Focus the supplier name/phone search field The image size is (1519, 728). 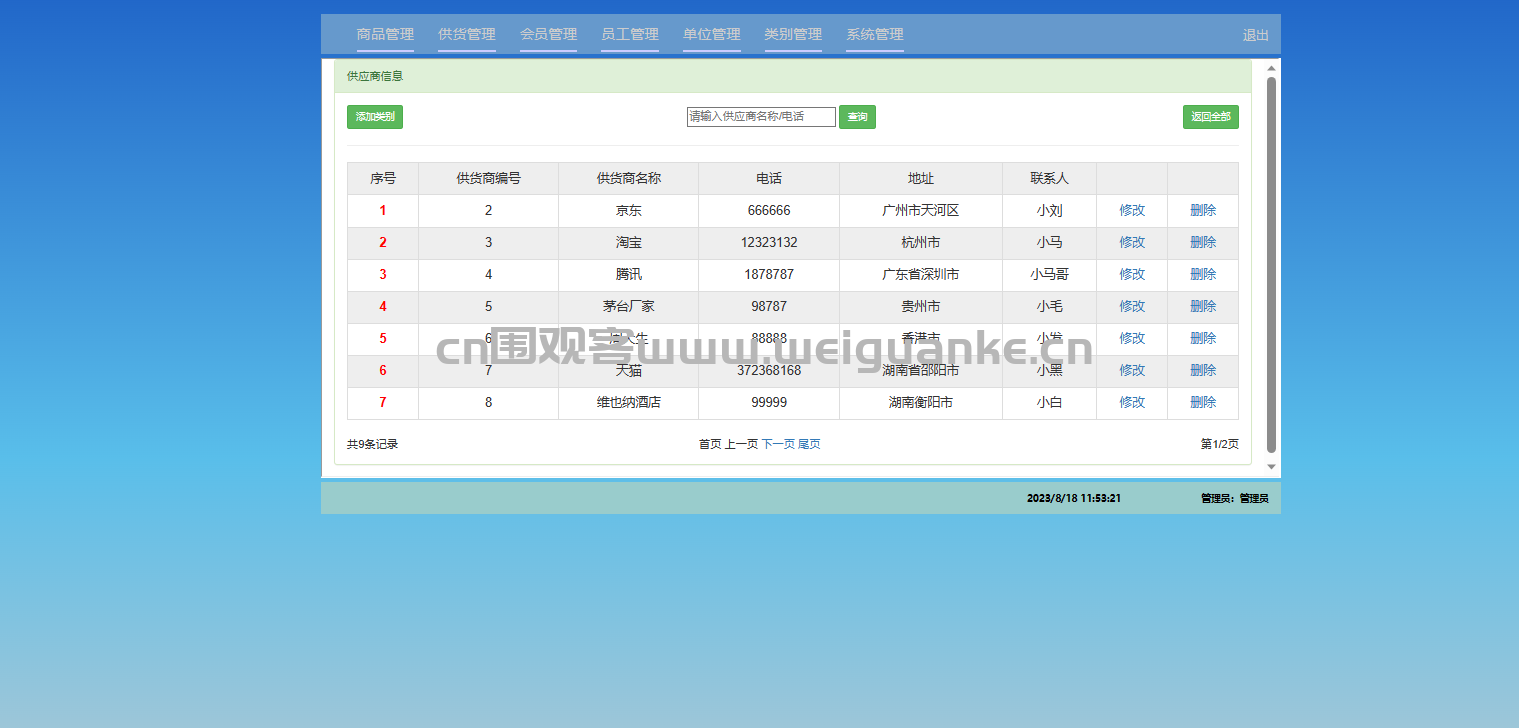(761, 117)
